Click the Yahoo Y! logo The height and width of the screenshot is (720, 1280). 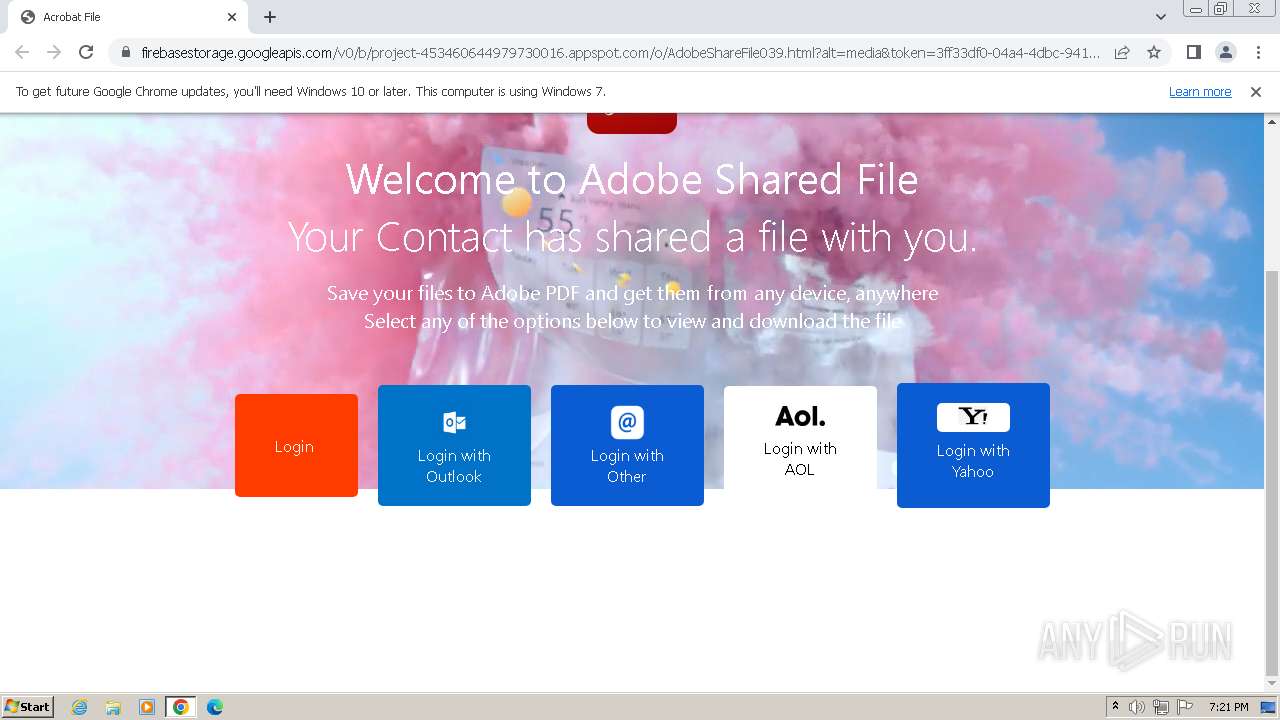coord(973,417)
